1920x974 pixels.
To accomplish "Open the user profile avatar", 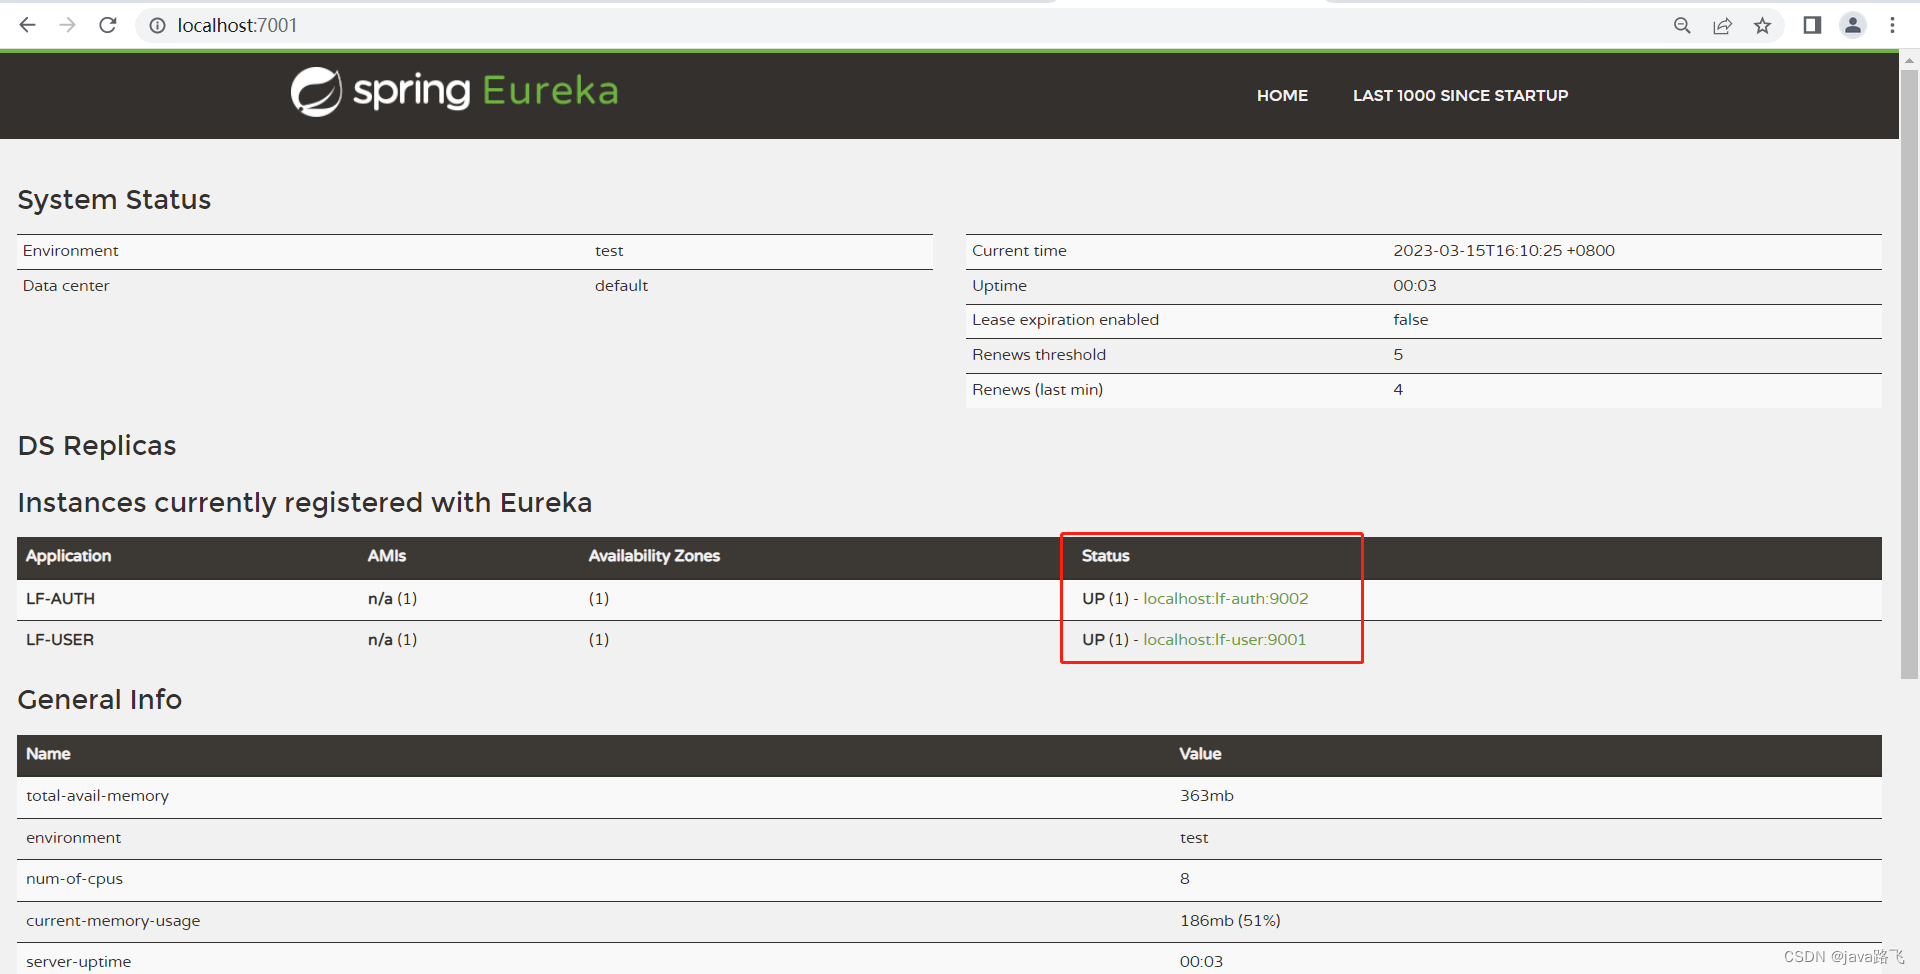I will 1852,25.
